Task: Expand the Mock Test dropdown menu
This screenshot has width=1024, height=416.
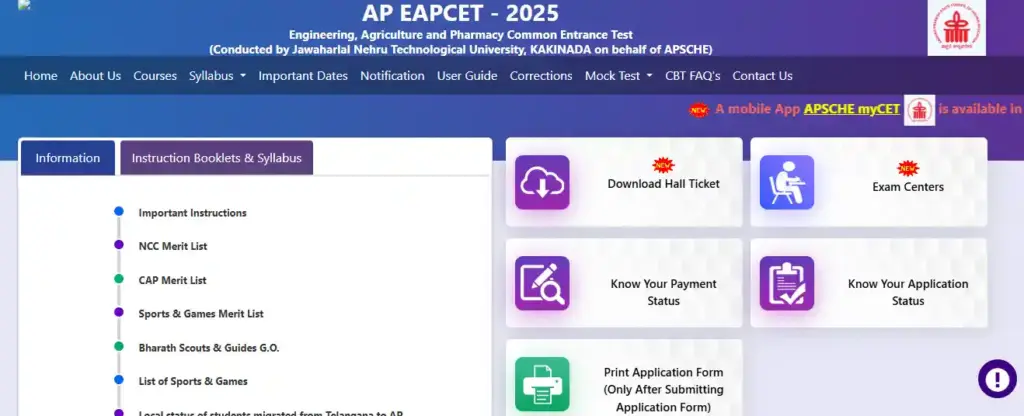Action: click(x=618, y=76)
